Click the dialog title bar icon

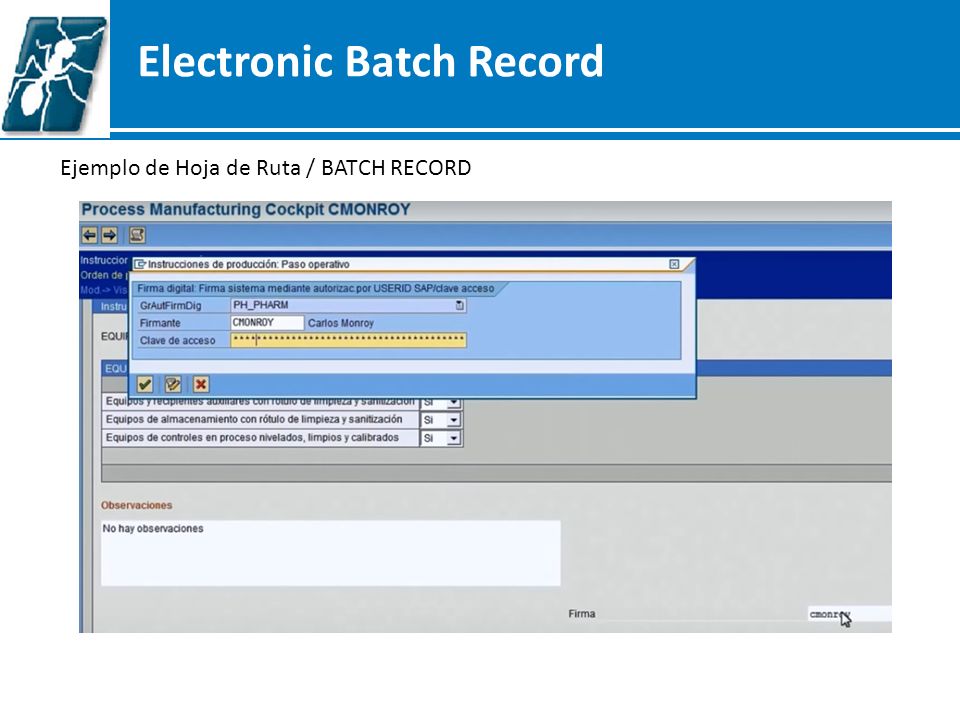(x=140, y=264)
